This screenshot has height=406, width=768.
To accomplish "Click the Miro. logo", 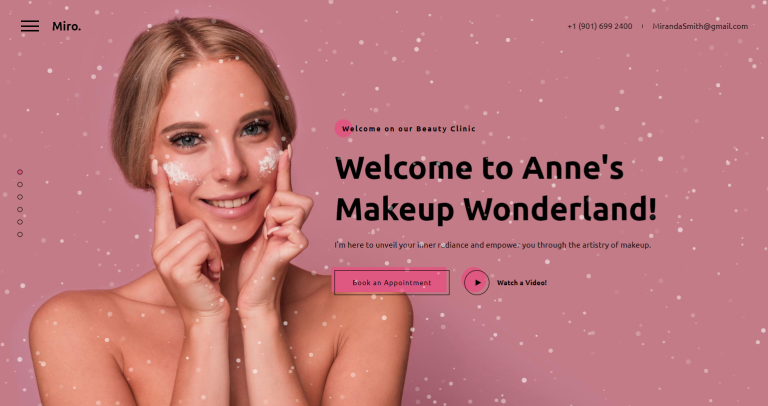I will tap(66, 26).
